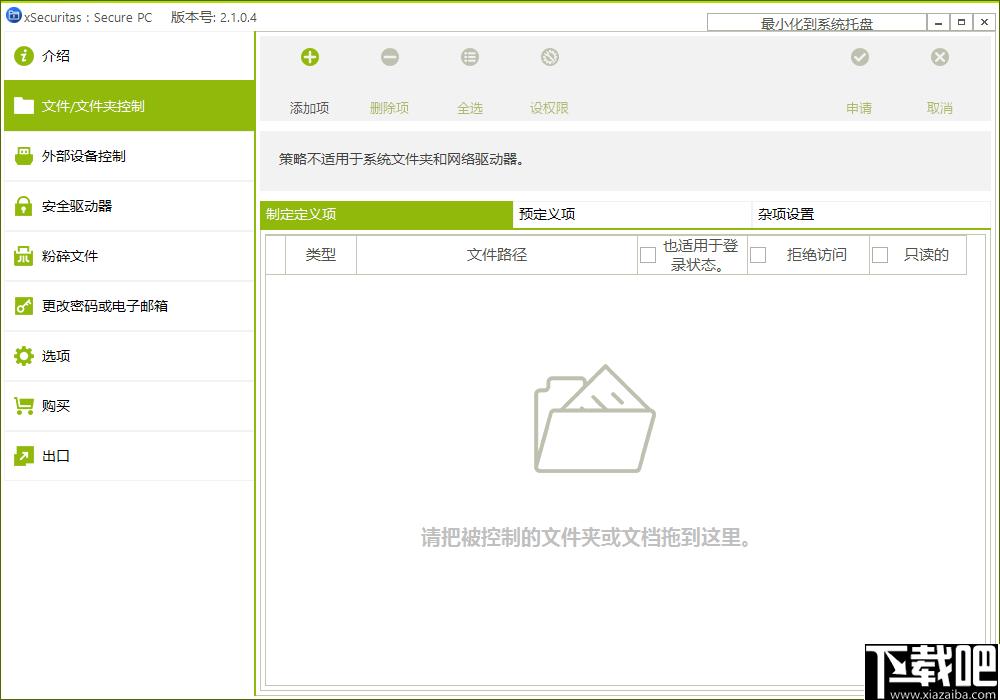Open 粉碎文件 in the sidebar

129,256
